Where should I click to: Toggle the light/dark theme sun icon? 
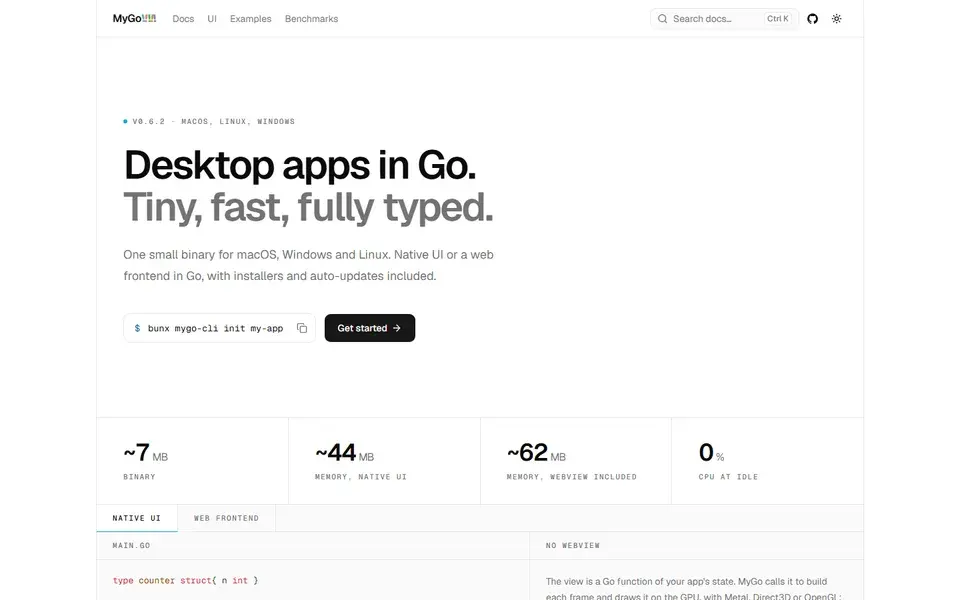836,19
